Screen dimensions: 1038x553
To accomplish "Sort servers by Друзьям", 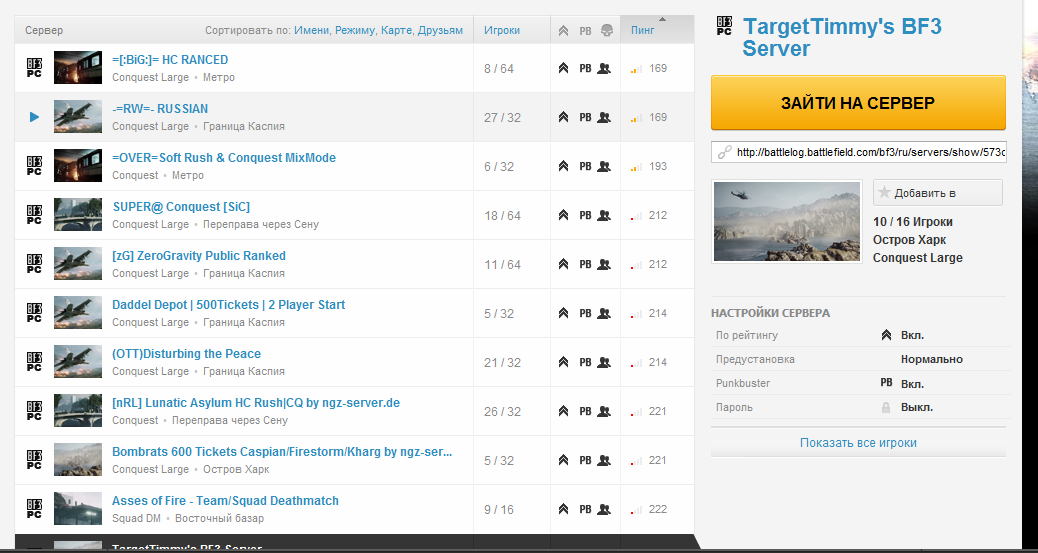I will pyautogui.click(x=440, y=30).
